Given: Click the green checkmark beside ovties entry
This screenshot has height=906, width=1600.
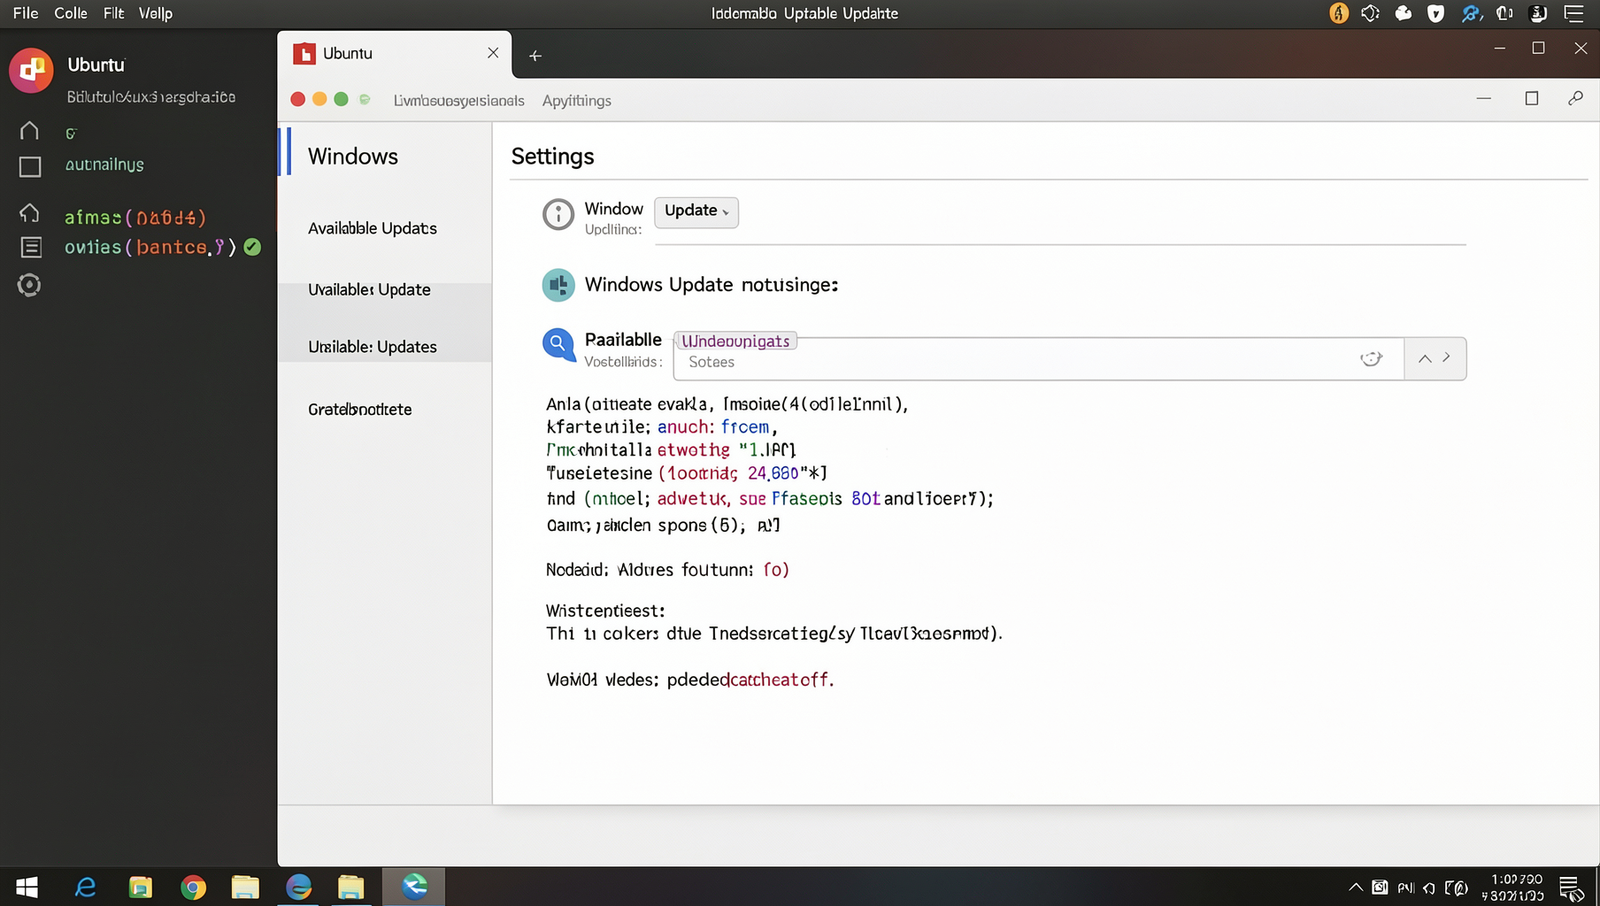Looking at the screenshot, I should pos(252,247).
